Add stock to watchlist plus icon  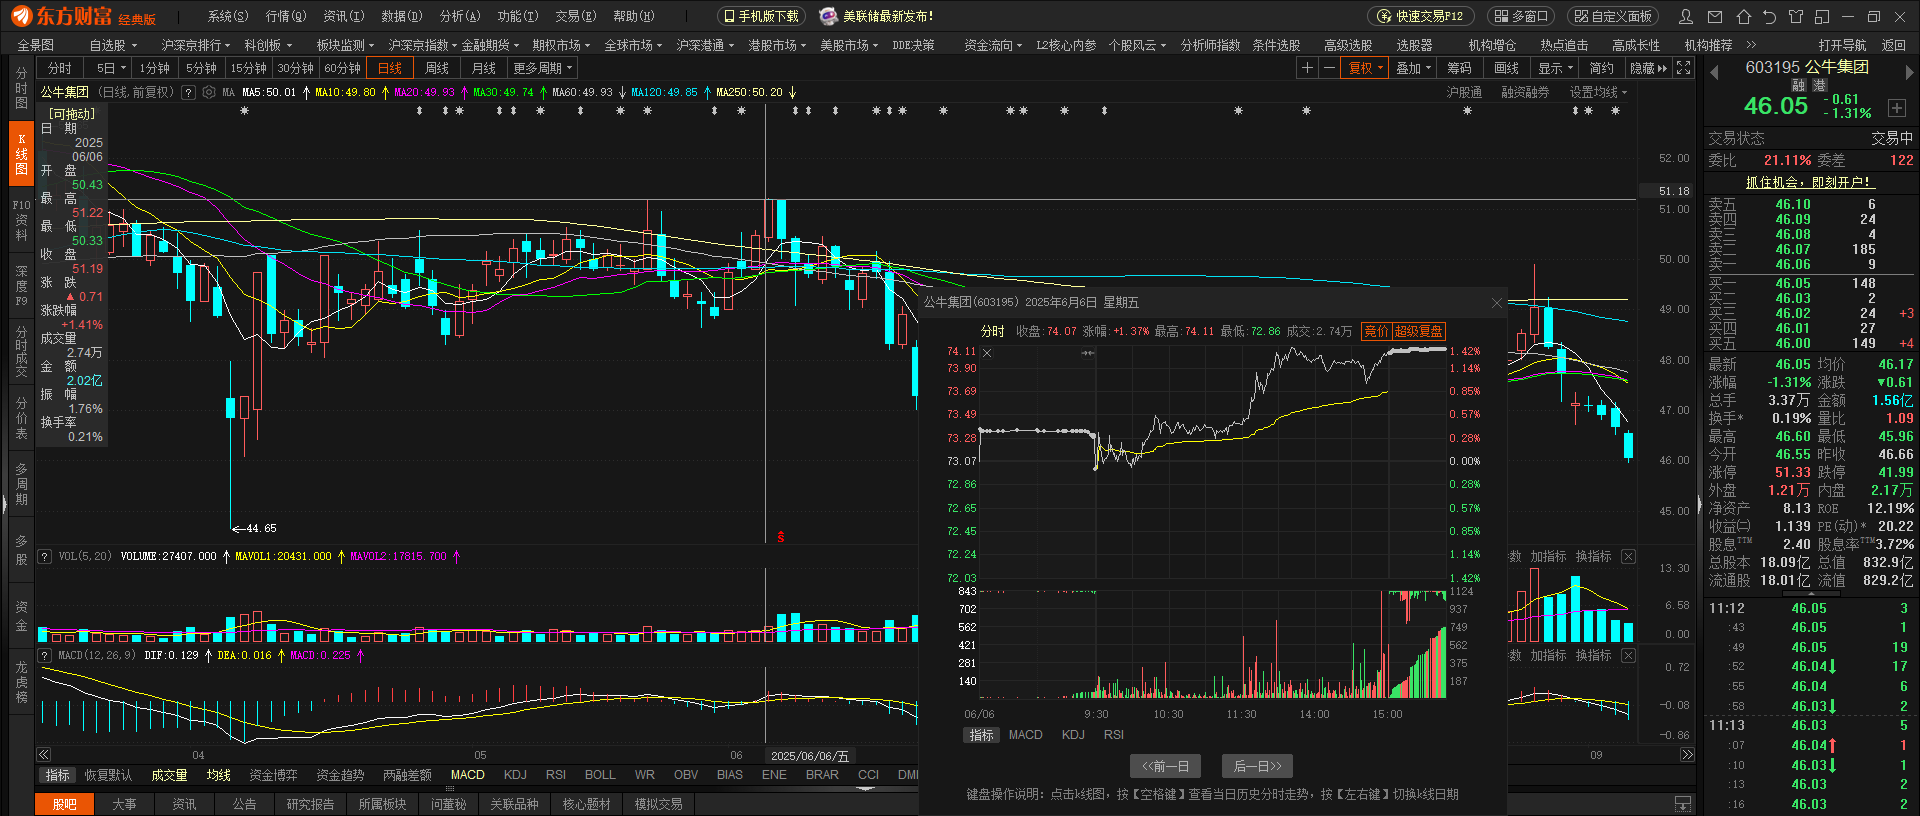click(1897, 108)
